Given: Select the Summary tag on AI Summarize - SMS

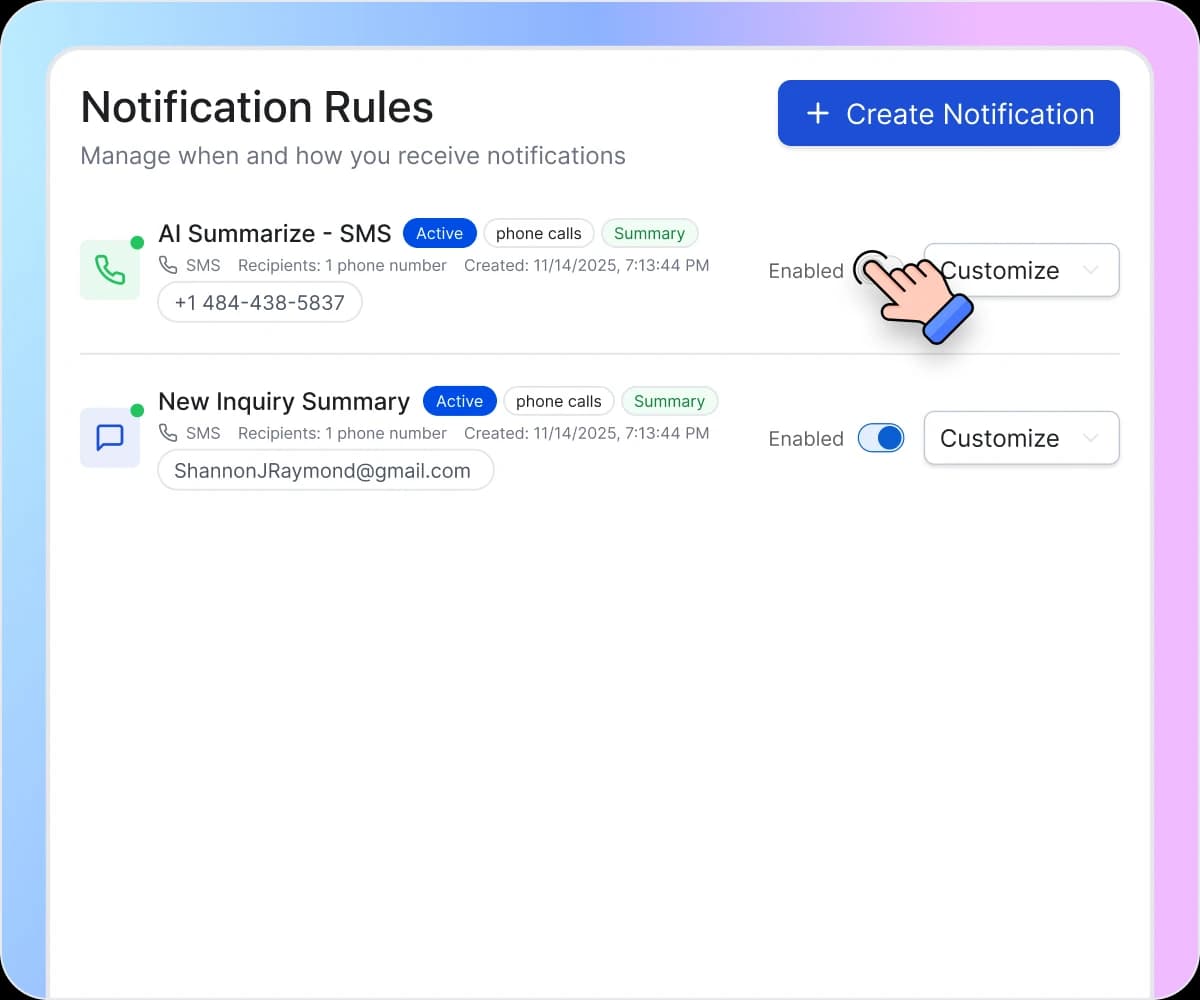Looking at the screenshot, I should [x=650, y=233].
